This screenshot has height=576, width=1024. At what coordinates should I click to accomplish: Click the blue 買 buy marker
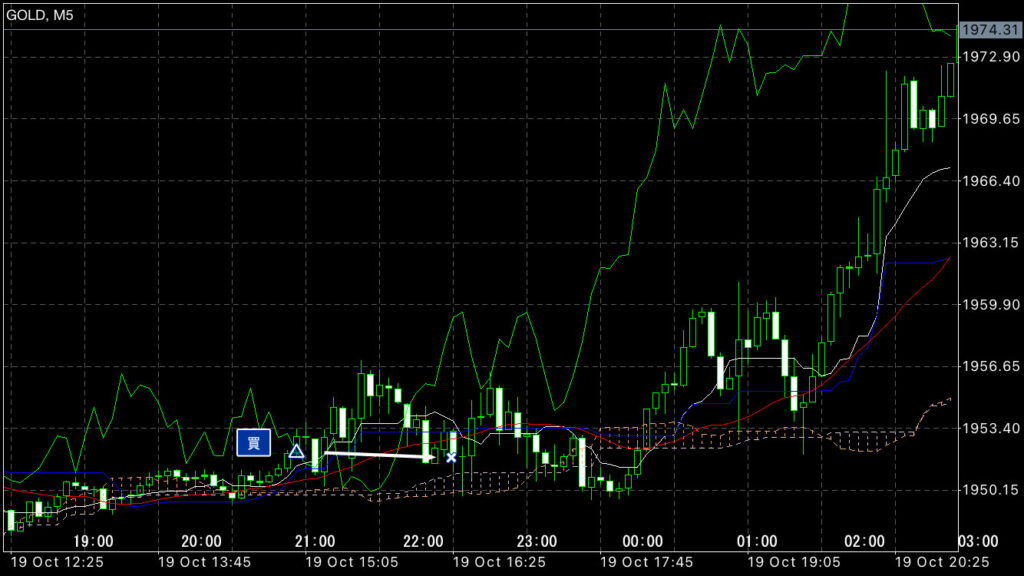tap(254, 442)
